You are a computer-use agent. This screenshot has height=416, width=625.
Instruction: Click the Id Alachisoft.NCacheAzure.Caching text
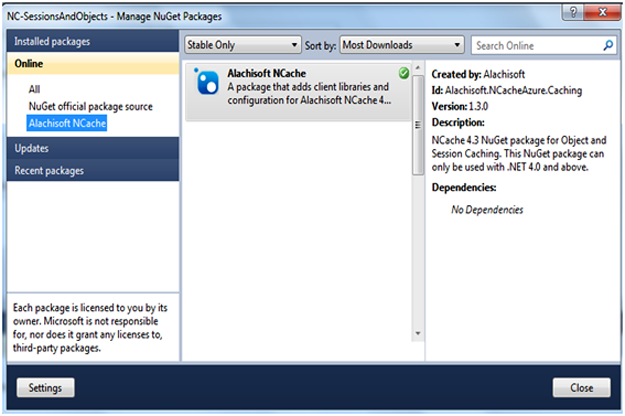click(x=507, y=90)
